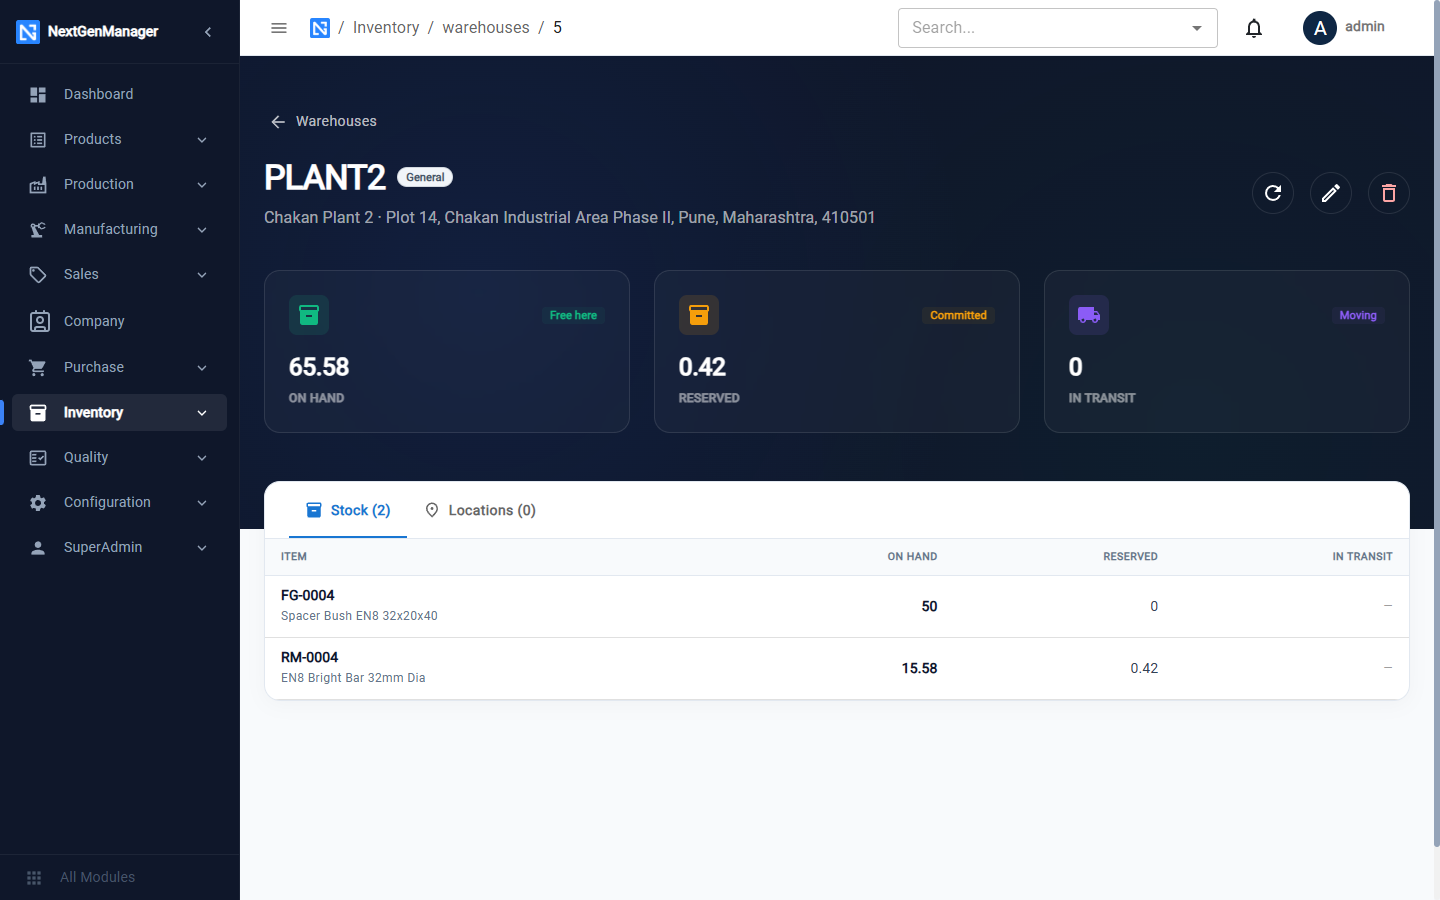Delete the PLANT2 warehouse with trash icon
The width and height of the screenshot is (1440, 900).
point(1389,193)
